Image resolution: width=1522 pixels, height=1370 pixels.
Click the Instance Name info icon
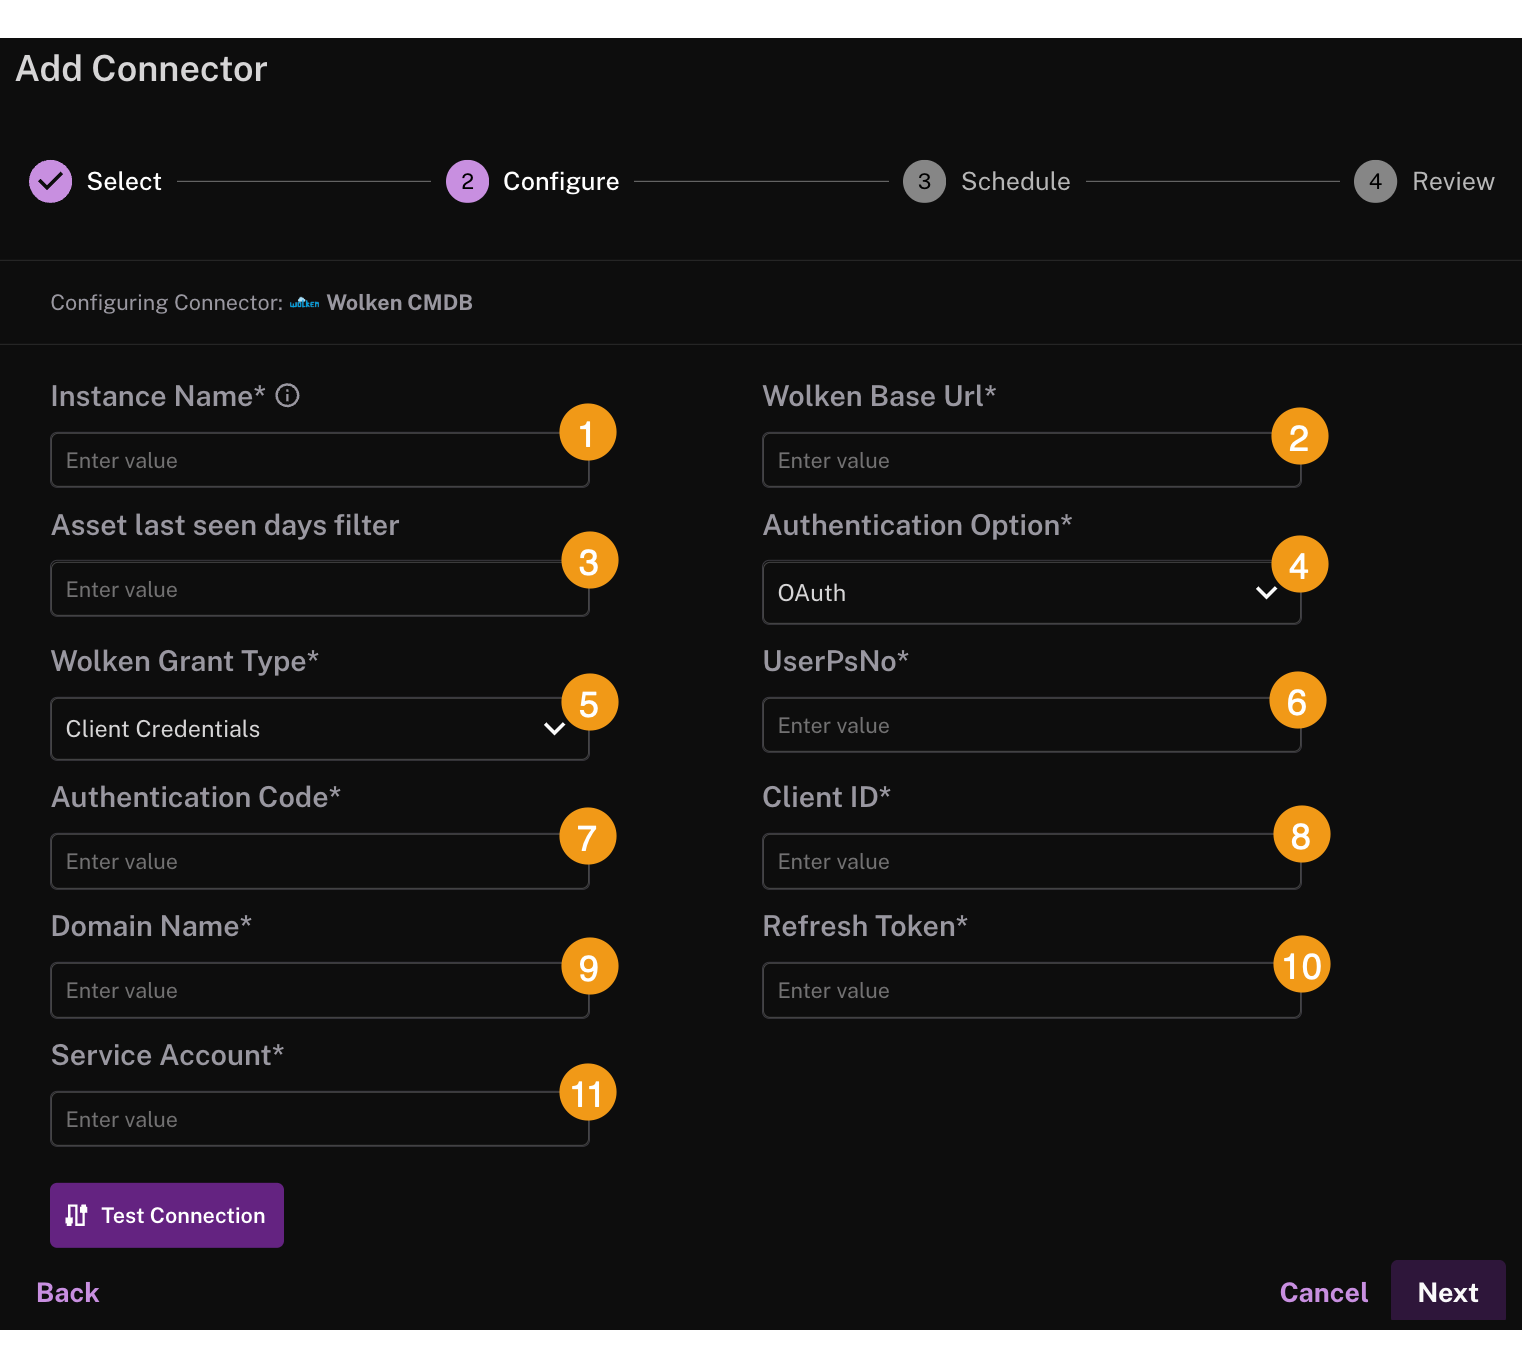[288, 396]
